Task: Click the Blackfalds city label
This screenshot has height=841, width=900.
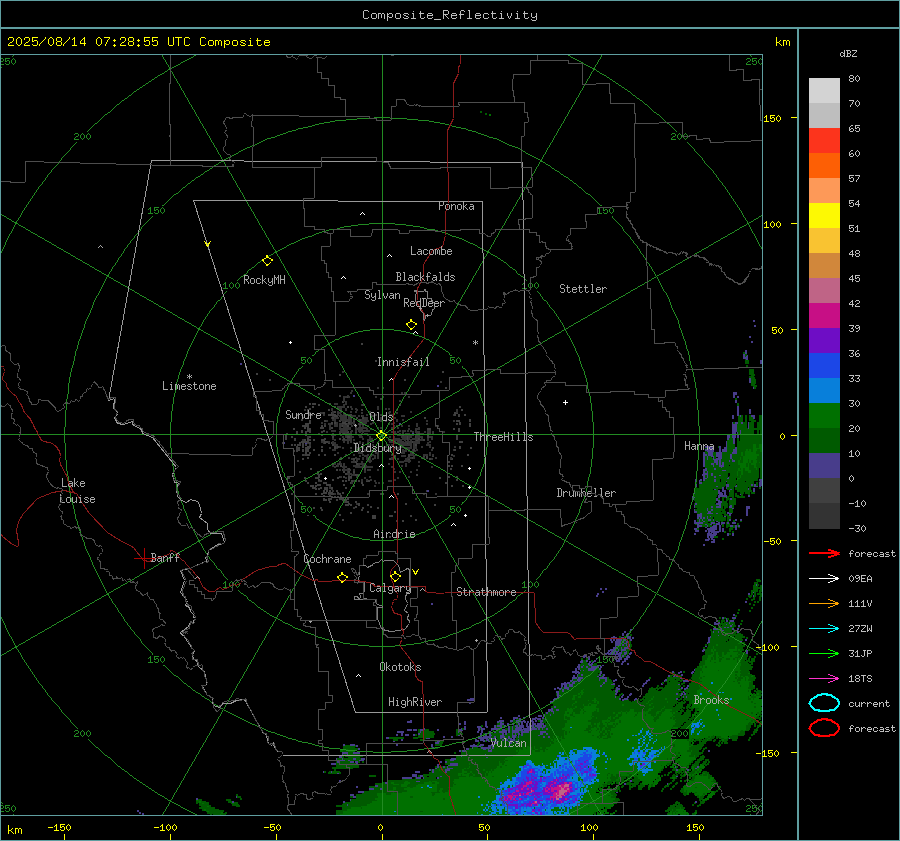Action: click(x=425, y=277)
